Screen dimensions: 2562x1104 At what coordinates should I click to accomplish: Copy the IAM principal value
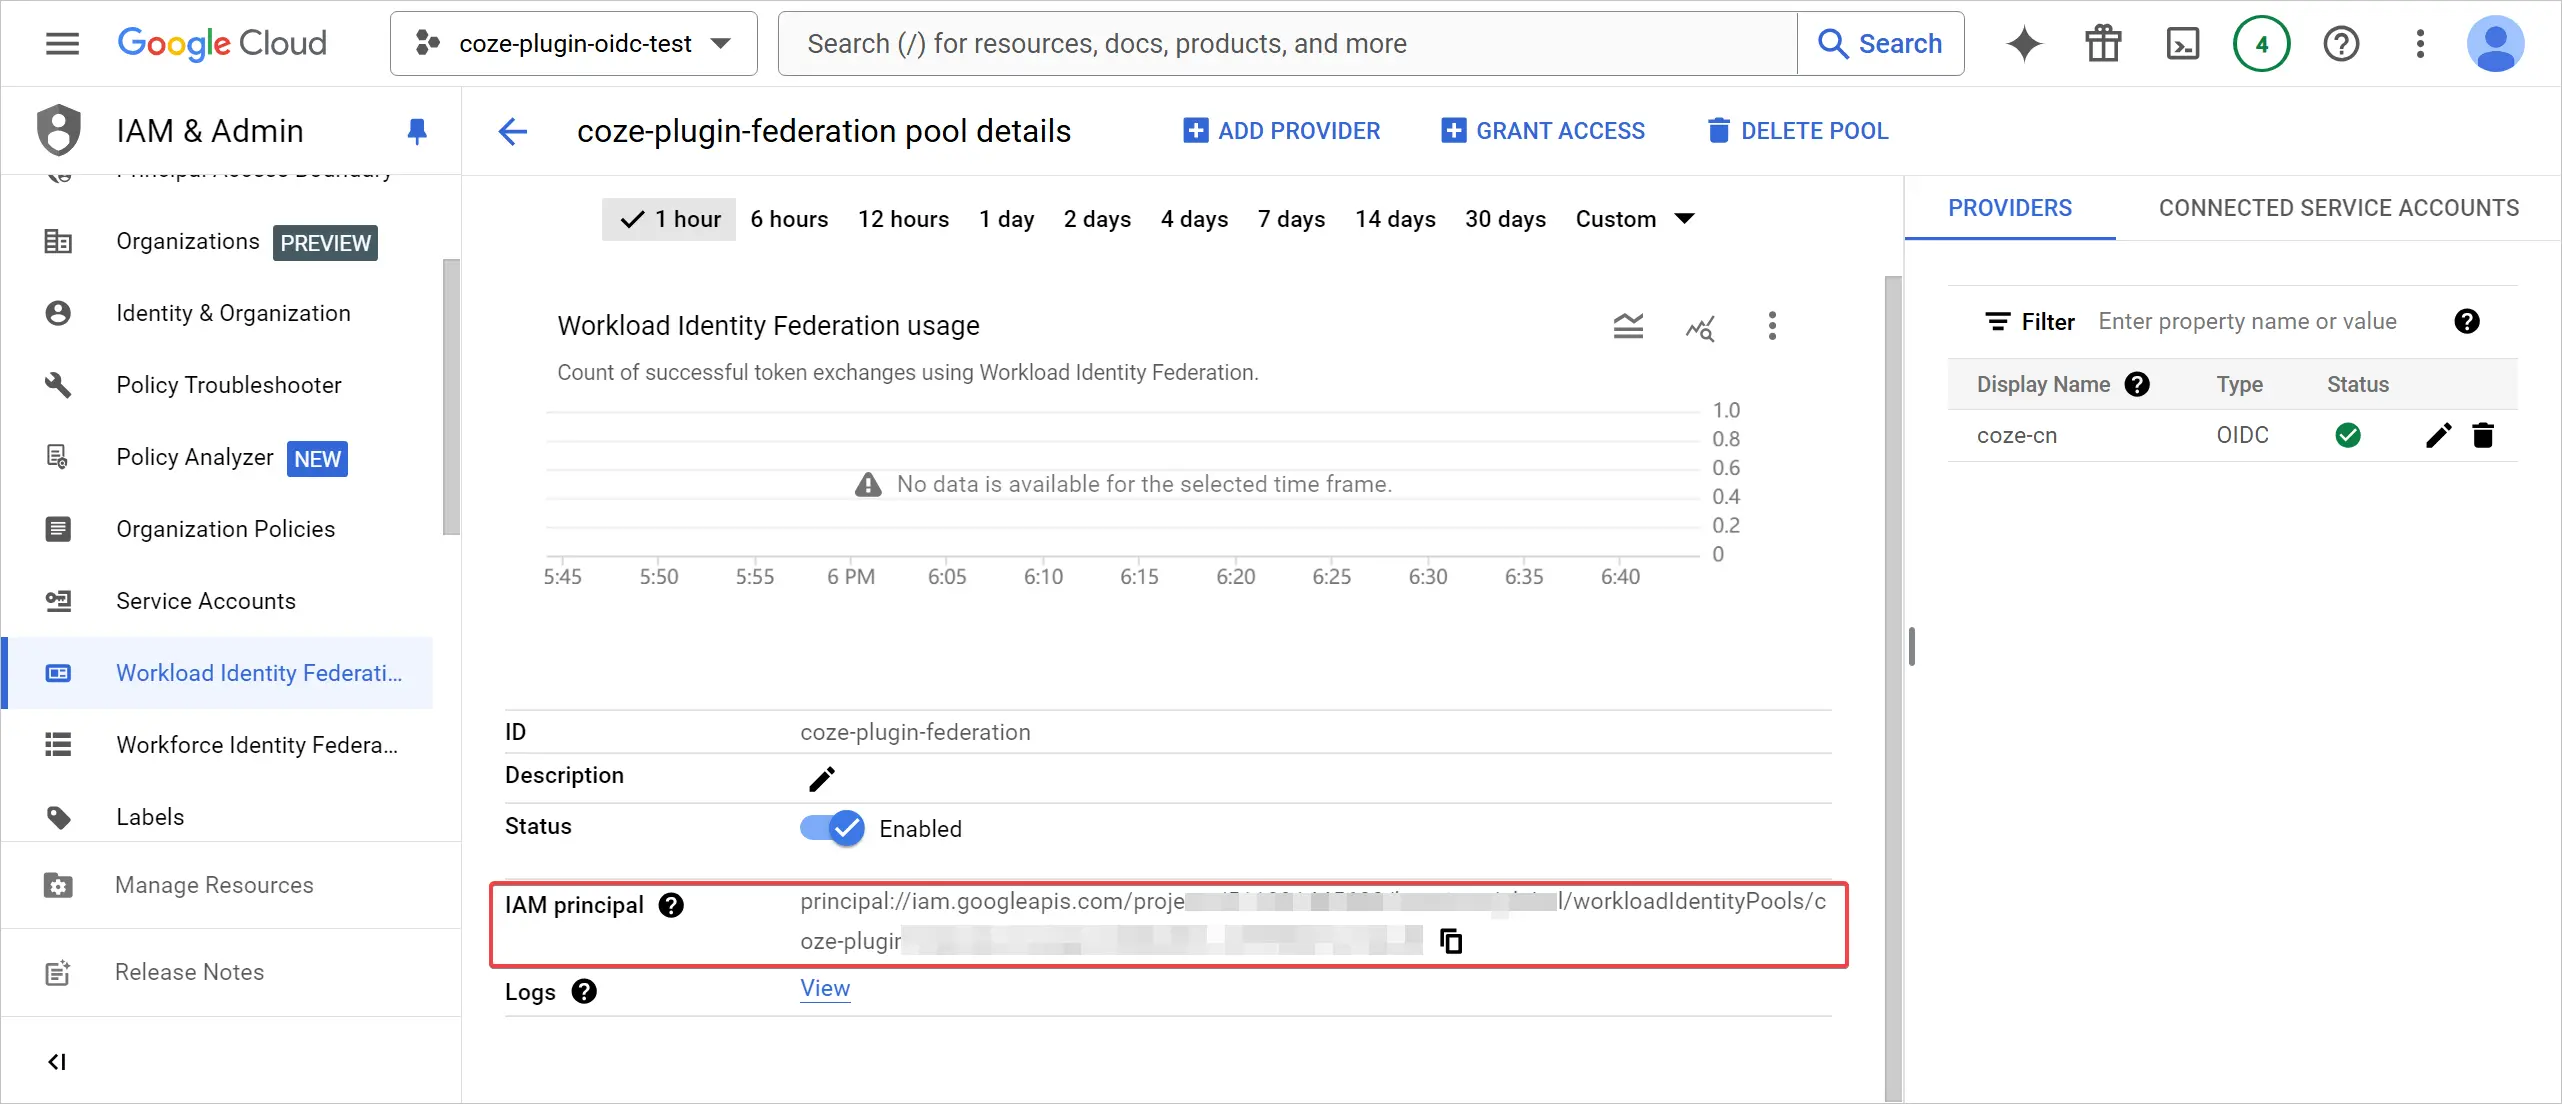[x=1450, y=941]
